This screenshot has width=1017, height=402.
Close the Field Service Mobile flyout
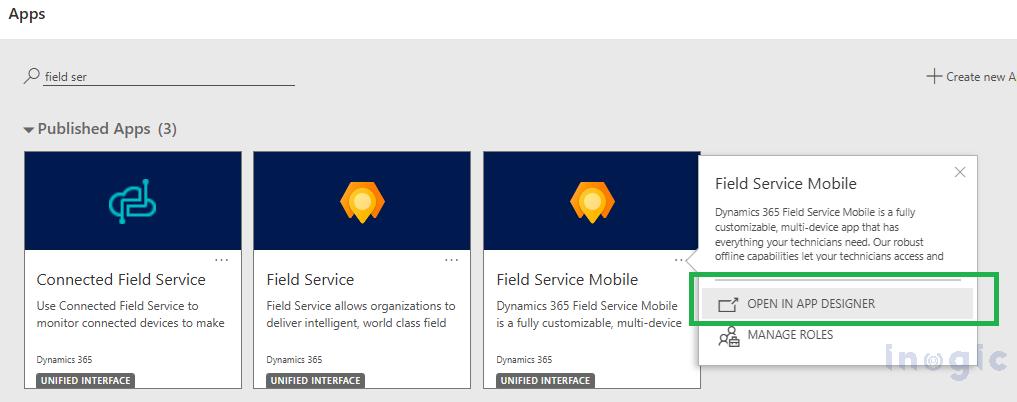click(x=960, y=172)
